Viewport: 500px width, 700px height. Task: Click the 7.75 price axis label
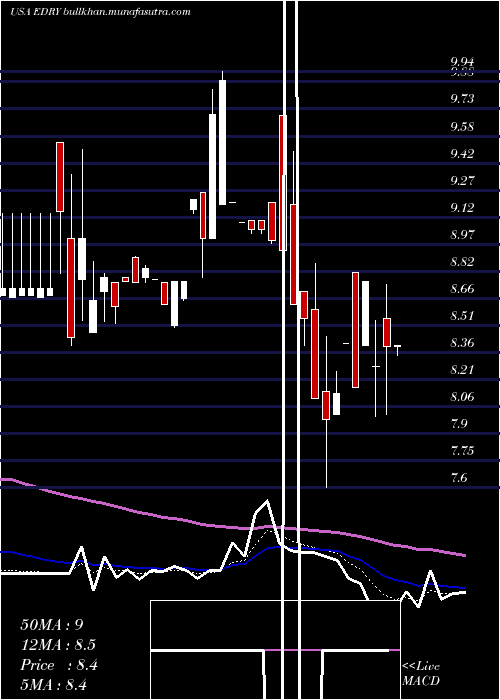pos(462,450)
